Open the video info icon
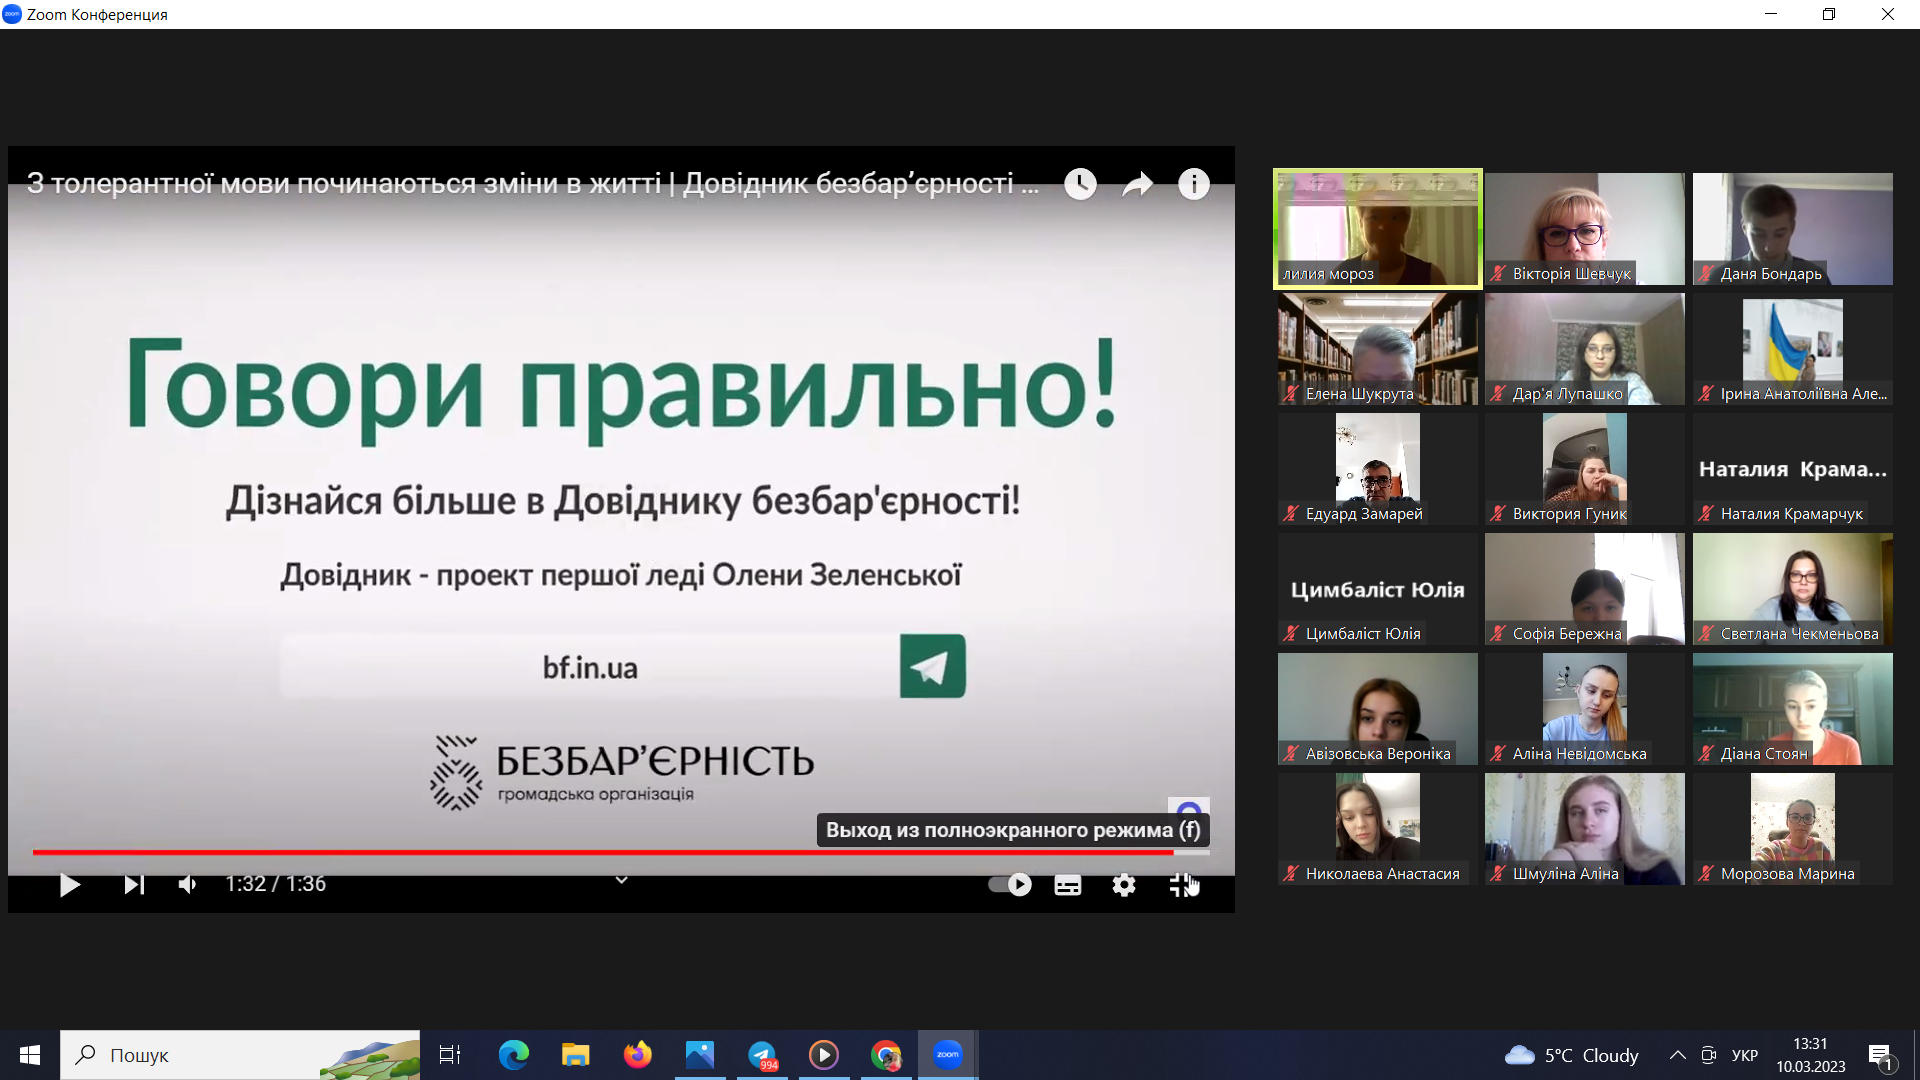This screenshot has width=1920, height=1080. click(1194, 184)
